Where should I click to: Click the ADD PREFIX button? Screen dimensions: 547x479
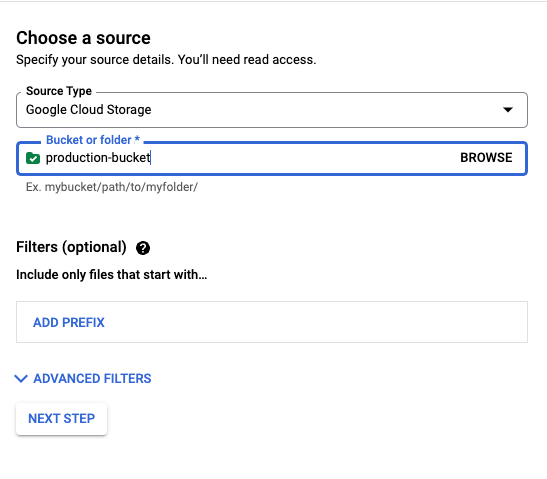[x=69, y=322]
